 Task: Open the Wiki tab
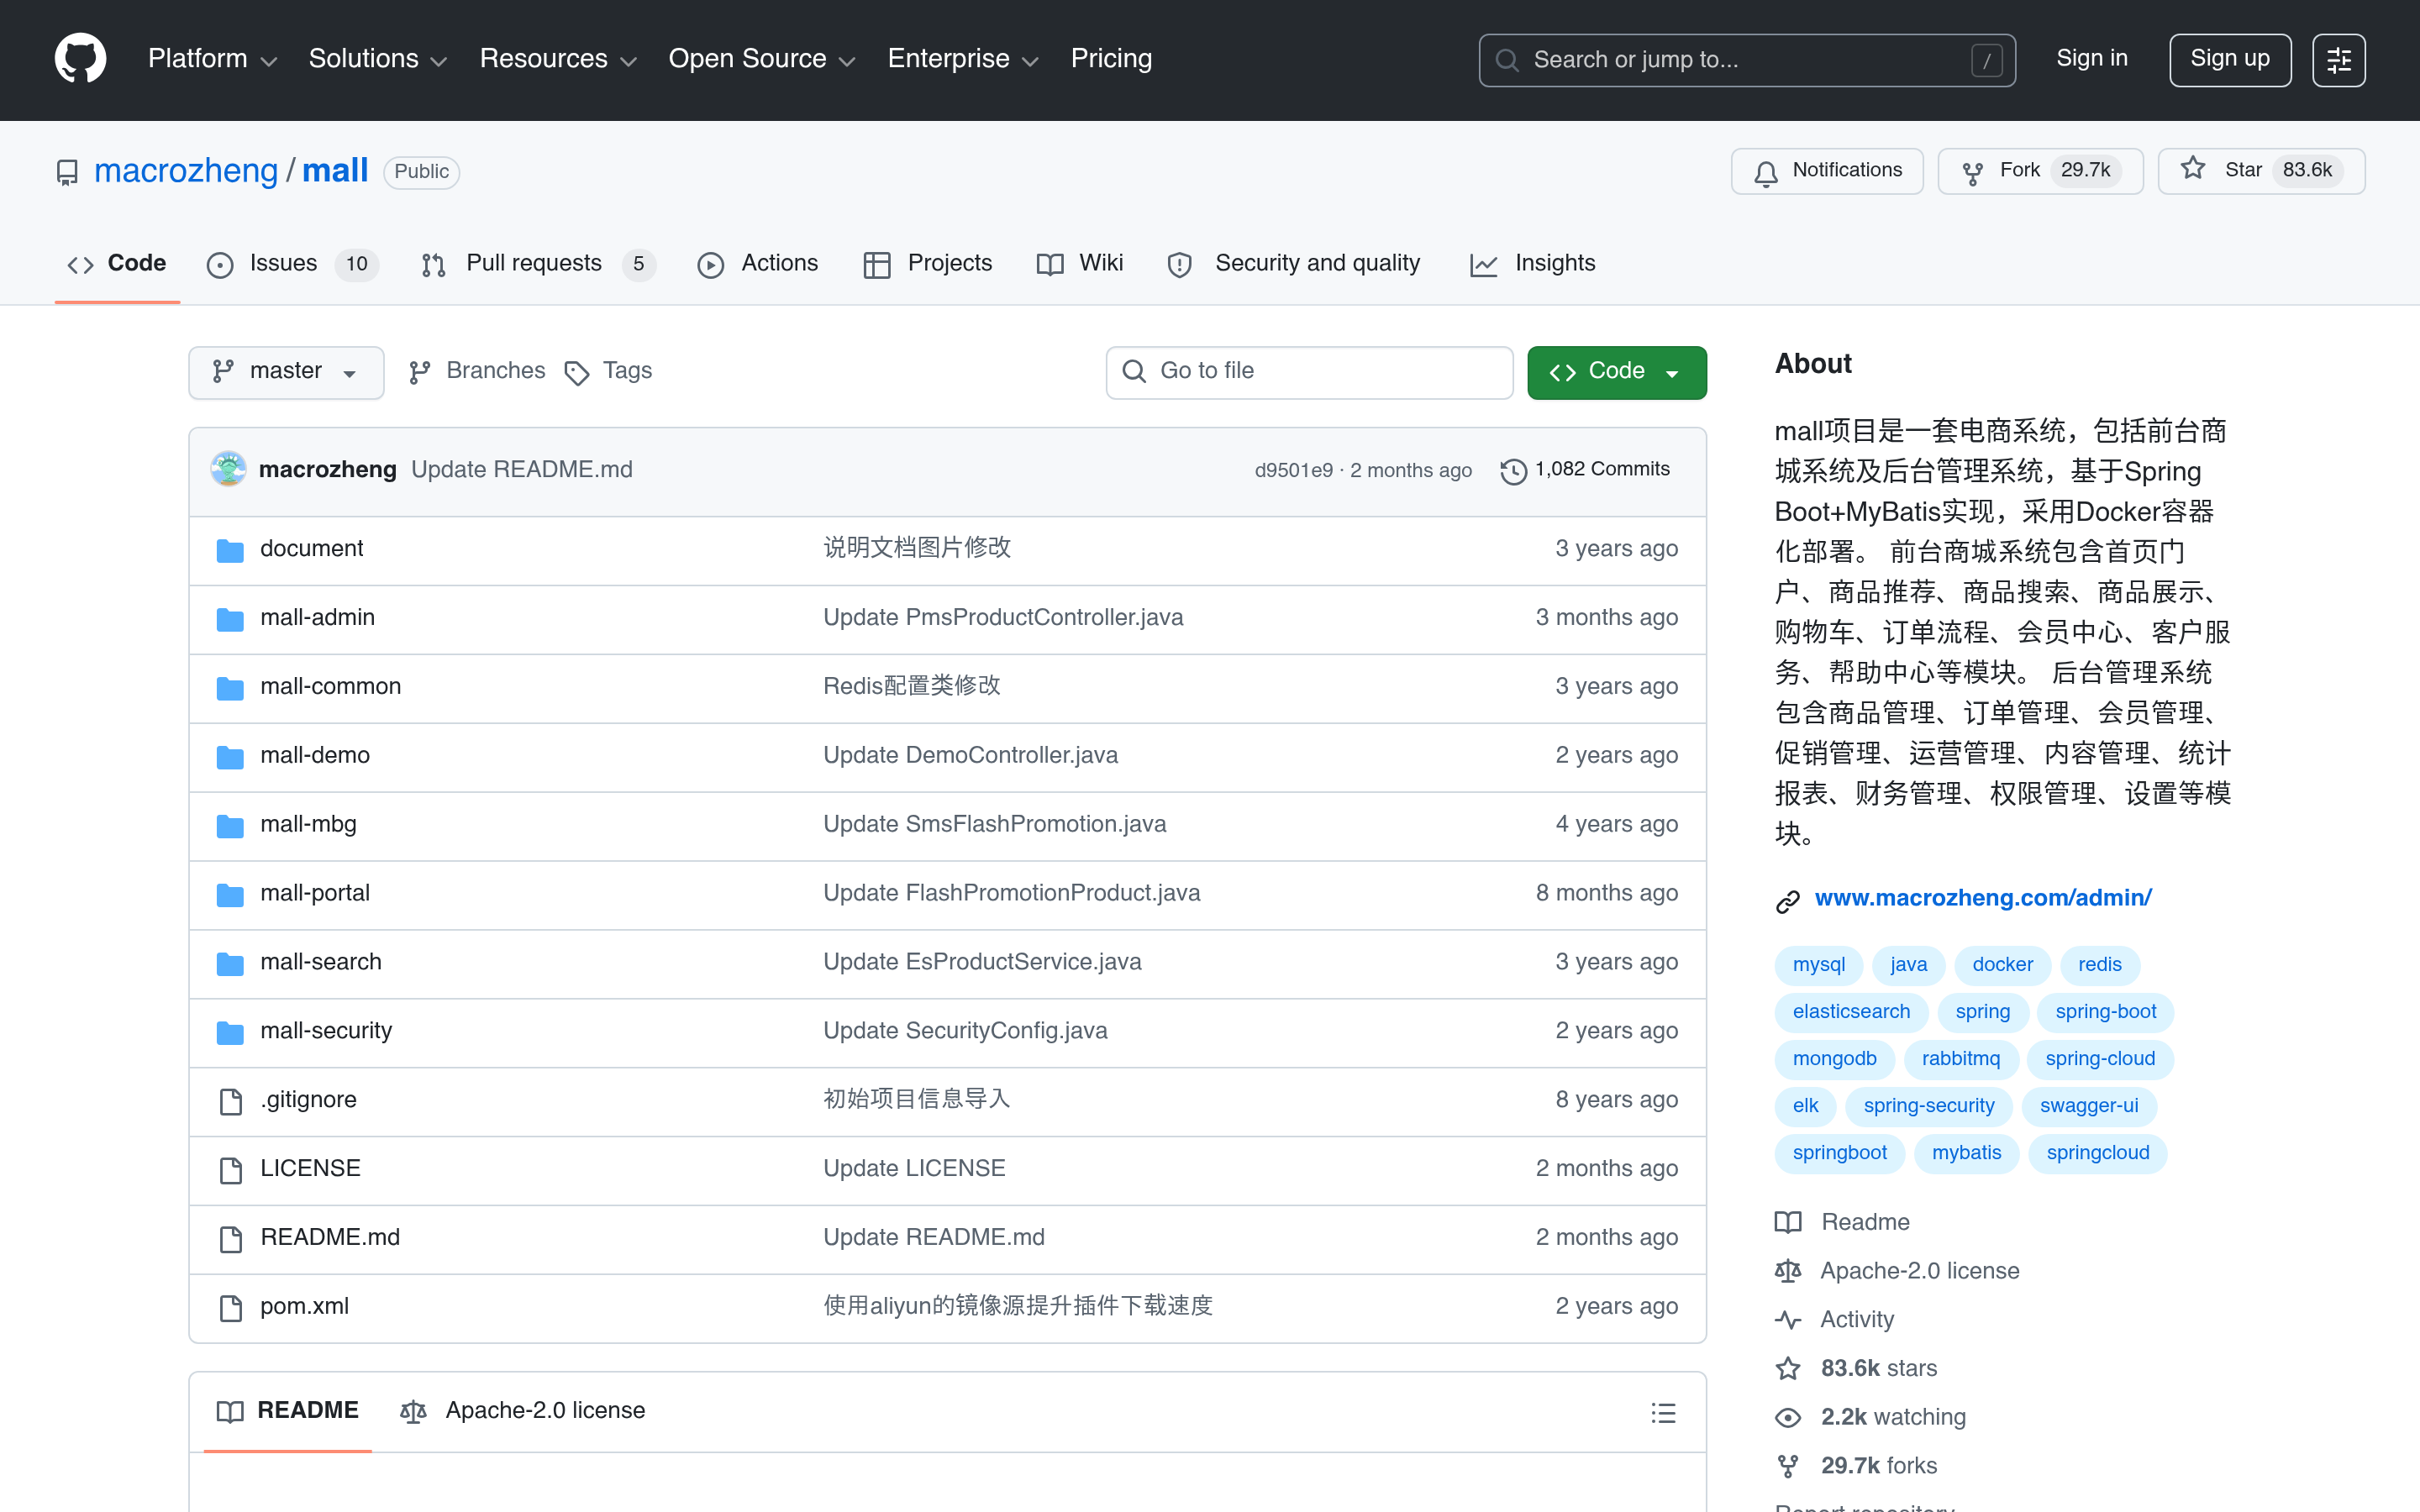[1080, 264]
